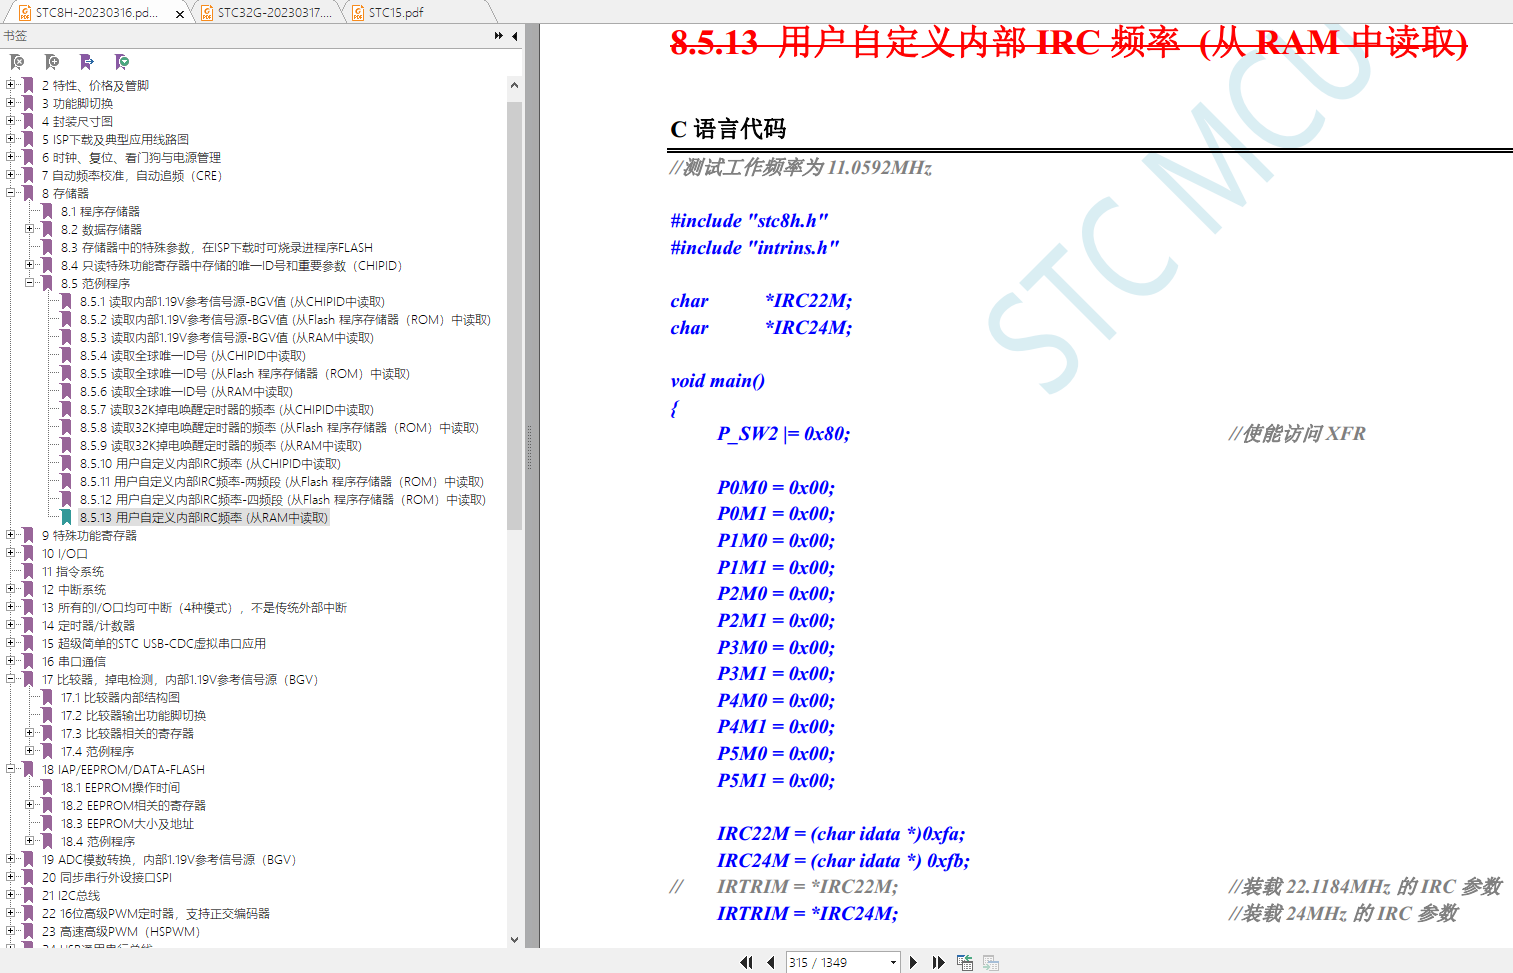Click the bookmark with arrow icon
The image size is (1513, 973).
pyautogui.click(x=87, y=62)
